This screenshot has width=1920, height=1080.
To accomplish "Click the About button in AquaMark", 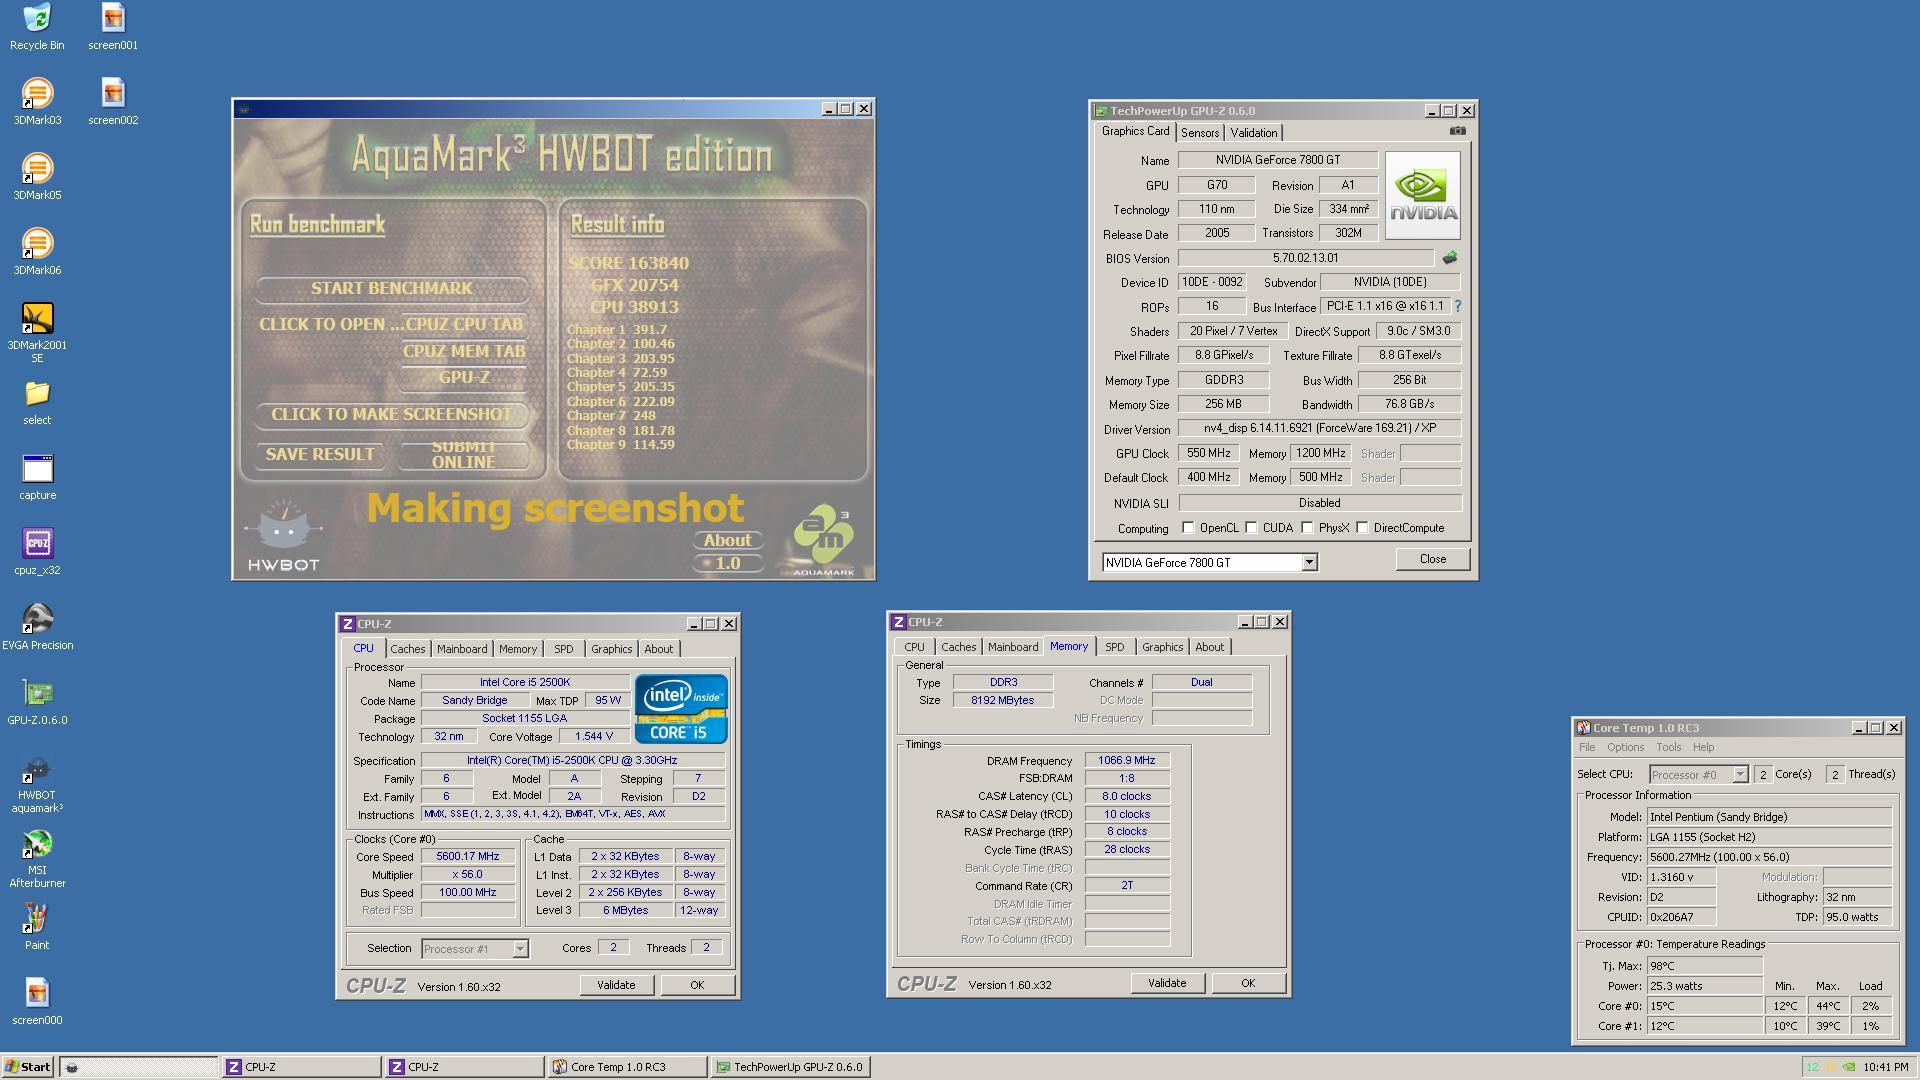I will point(727,540).
